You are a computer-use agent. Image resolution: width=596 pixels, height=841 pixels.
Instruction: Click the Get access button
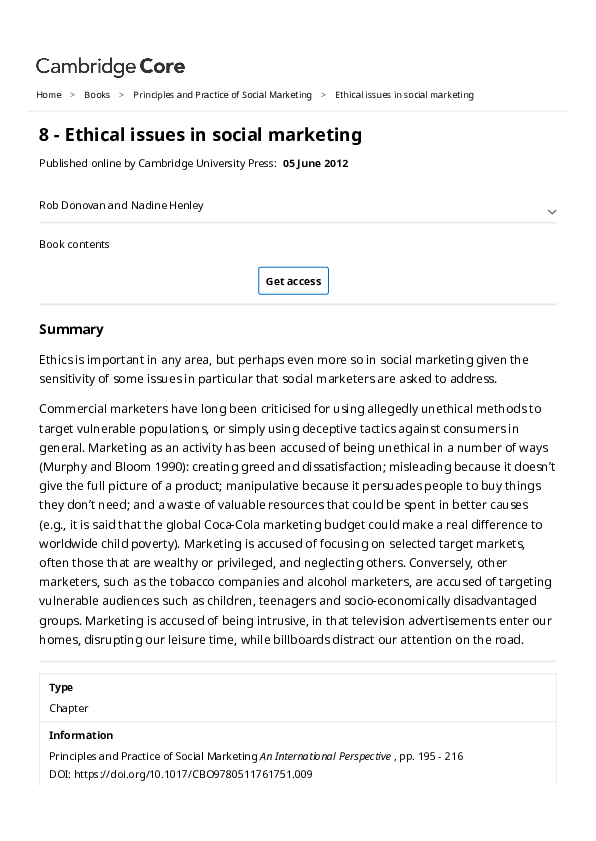[x=293, y=281]
